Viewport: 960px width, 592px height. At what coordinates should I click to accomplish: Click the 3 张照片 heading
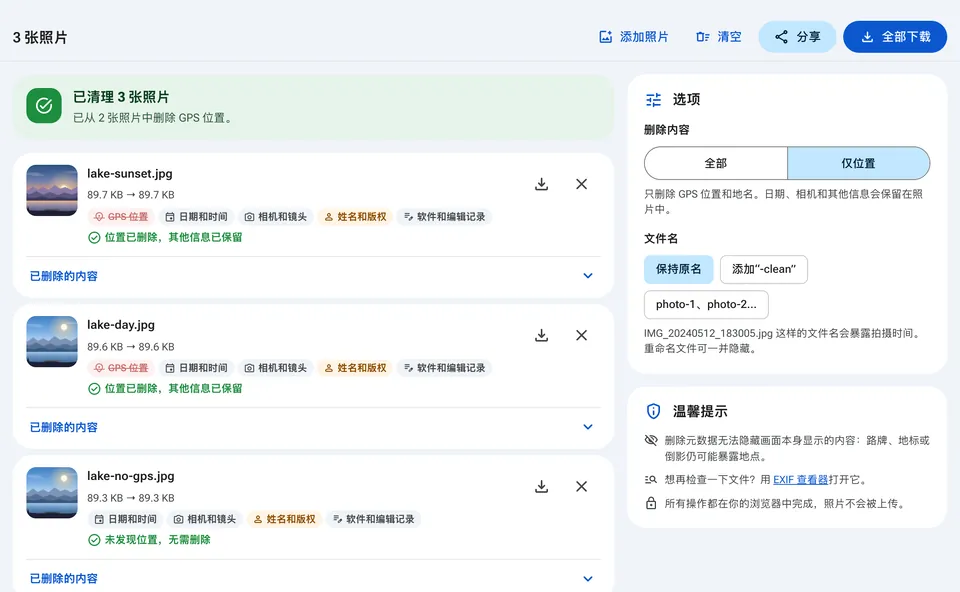coord(40,37)
